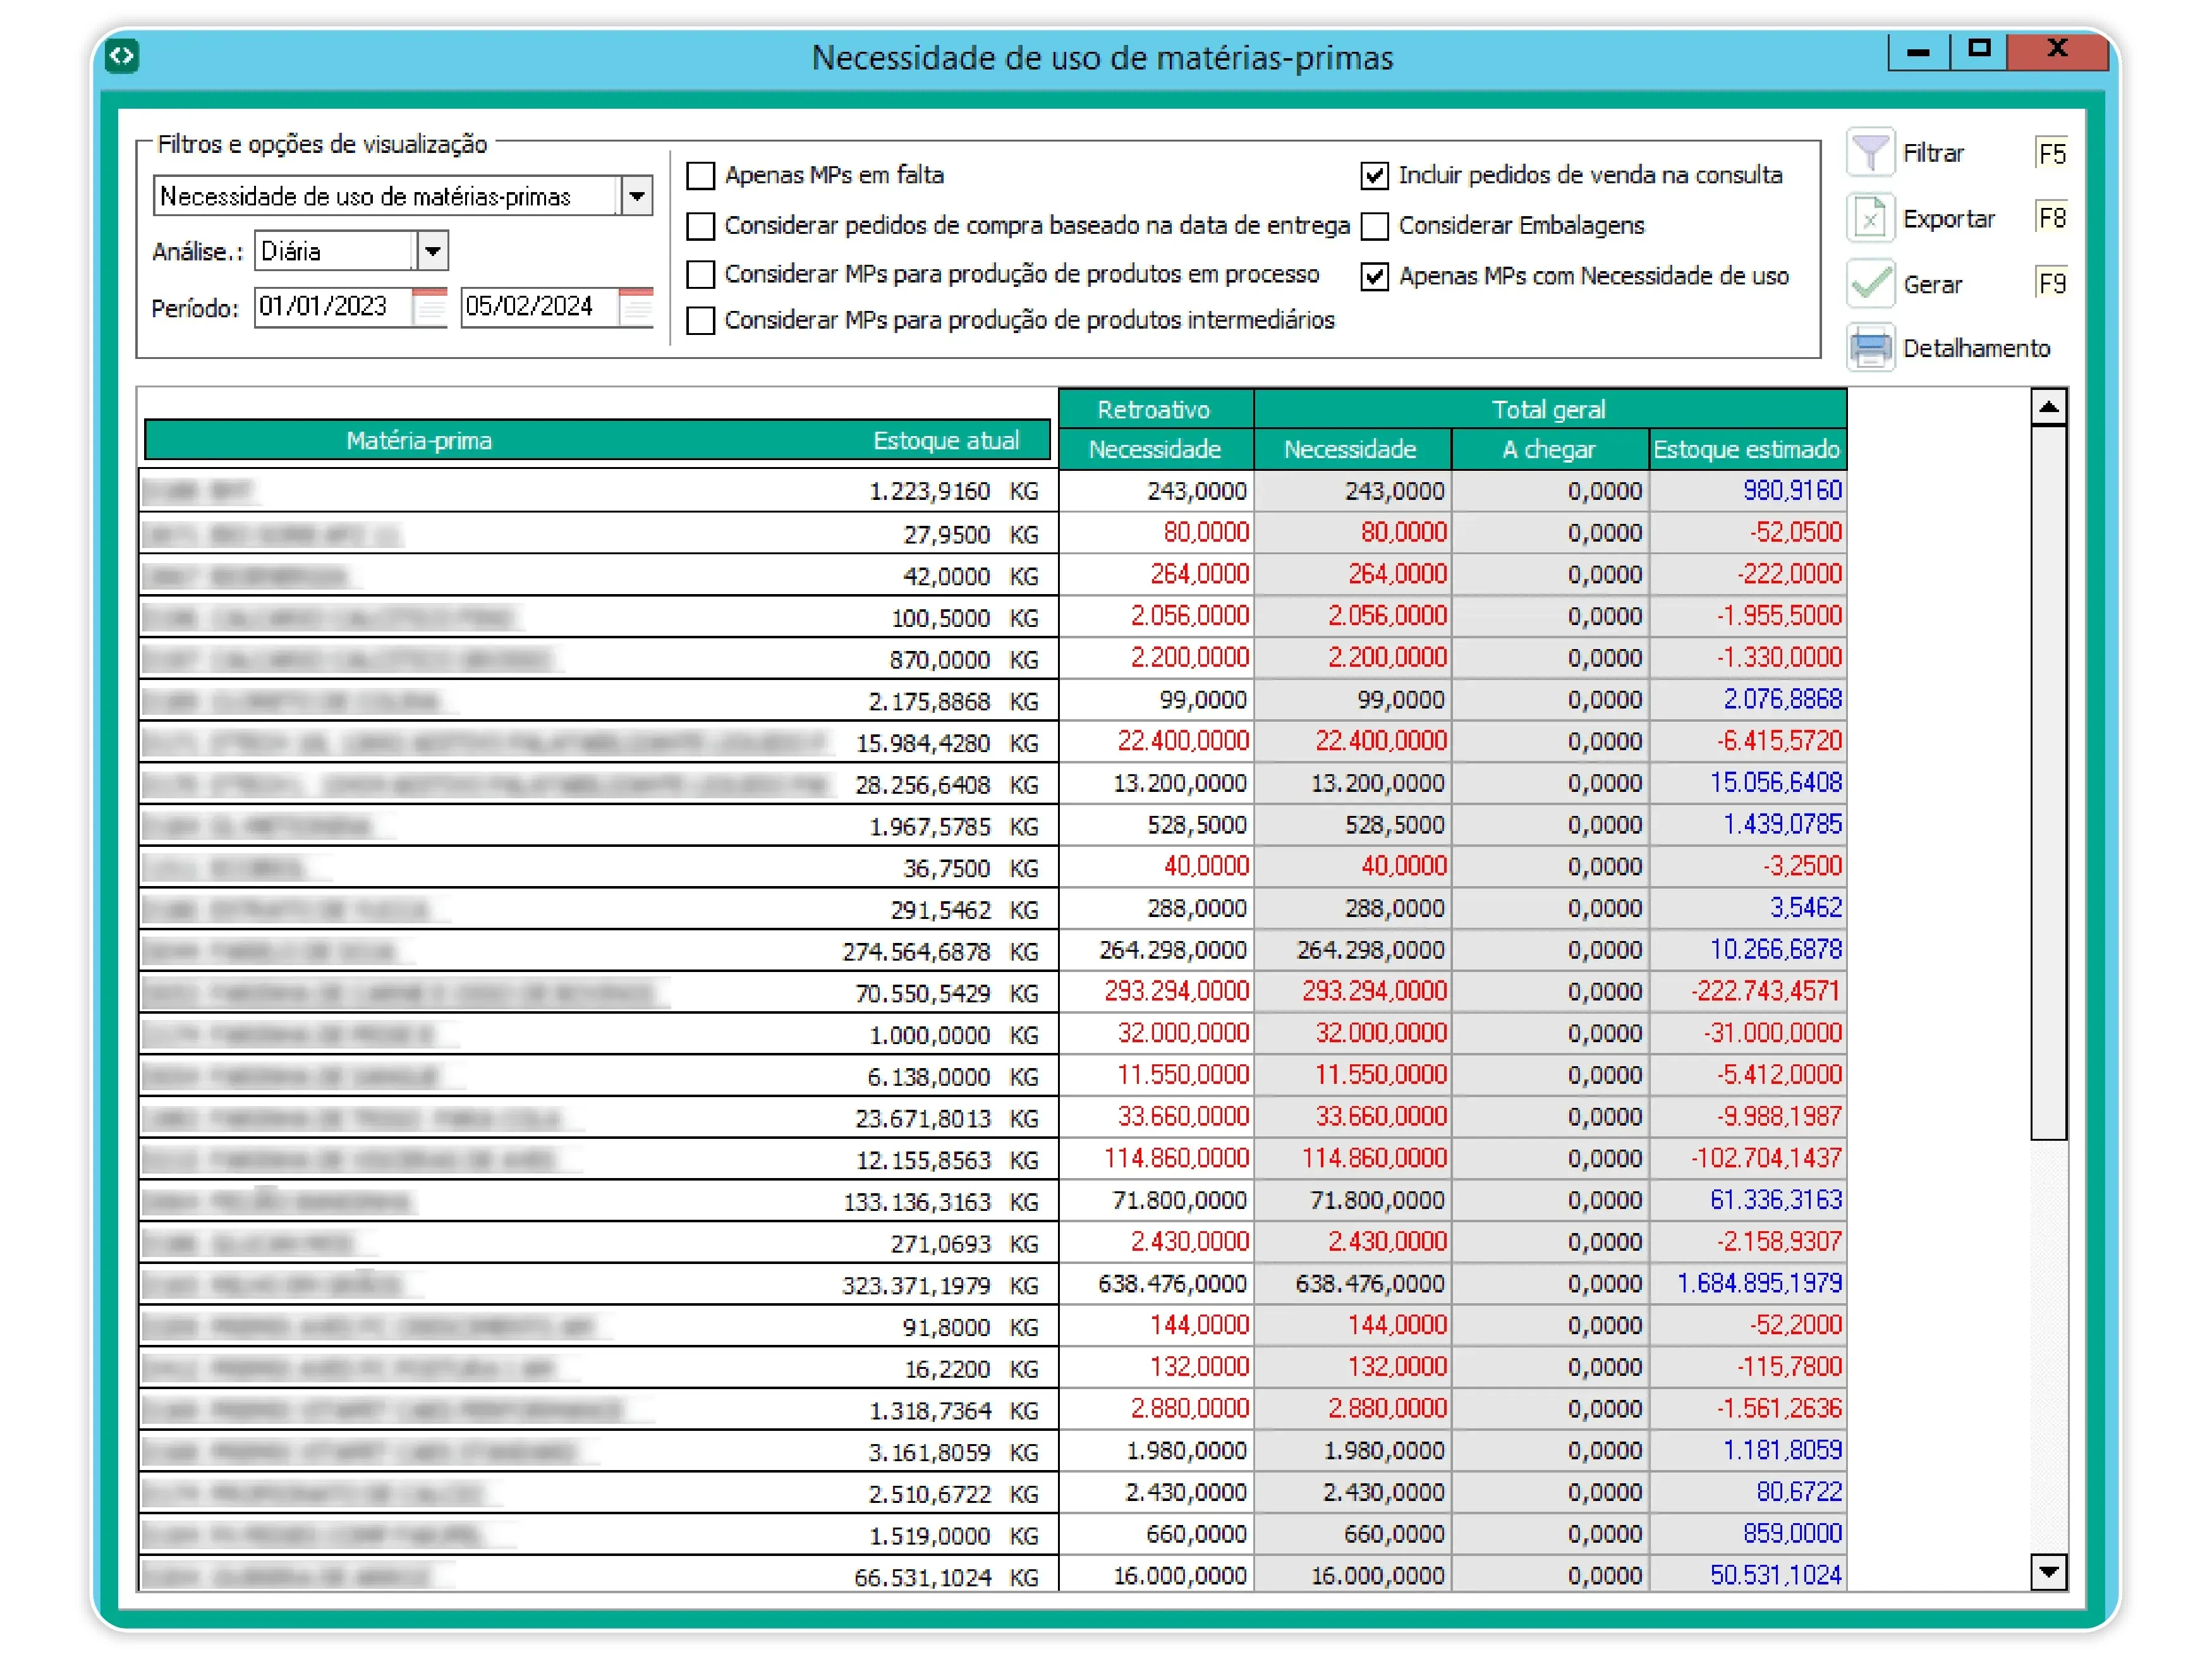2212x1659 pixels.
Task: Click the vertical scrollbar thumb
Action: (2049, 782)
